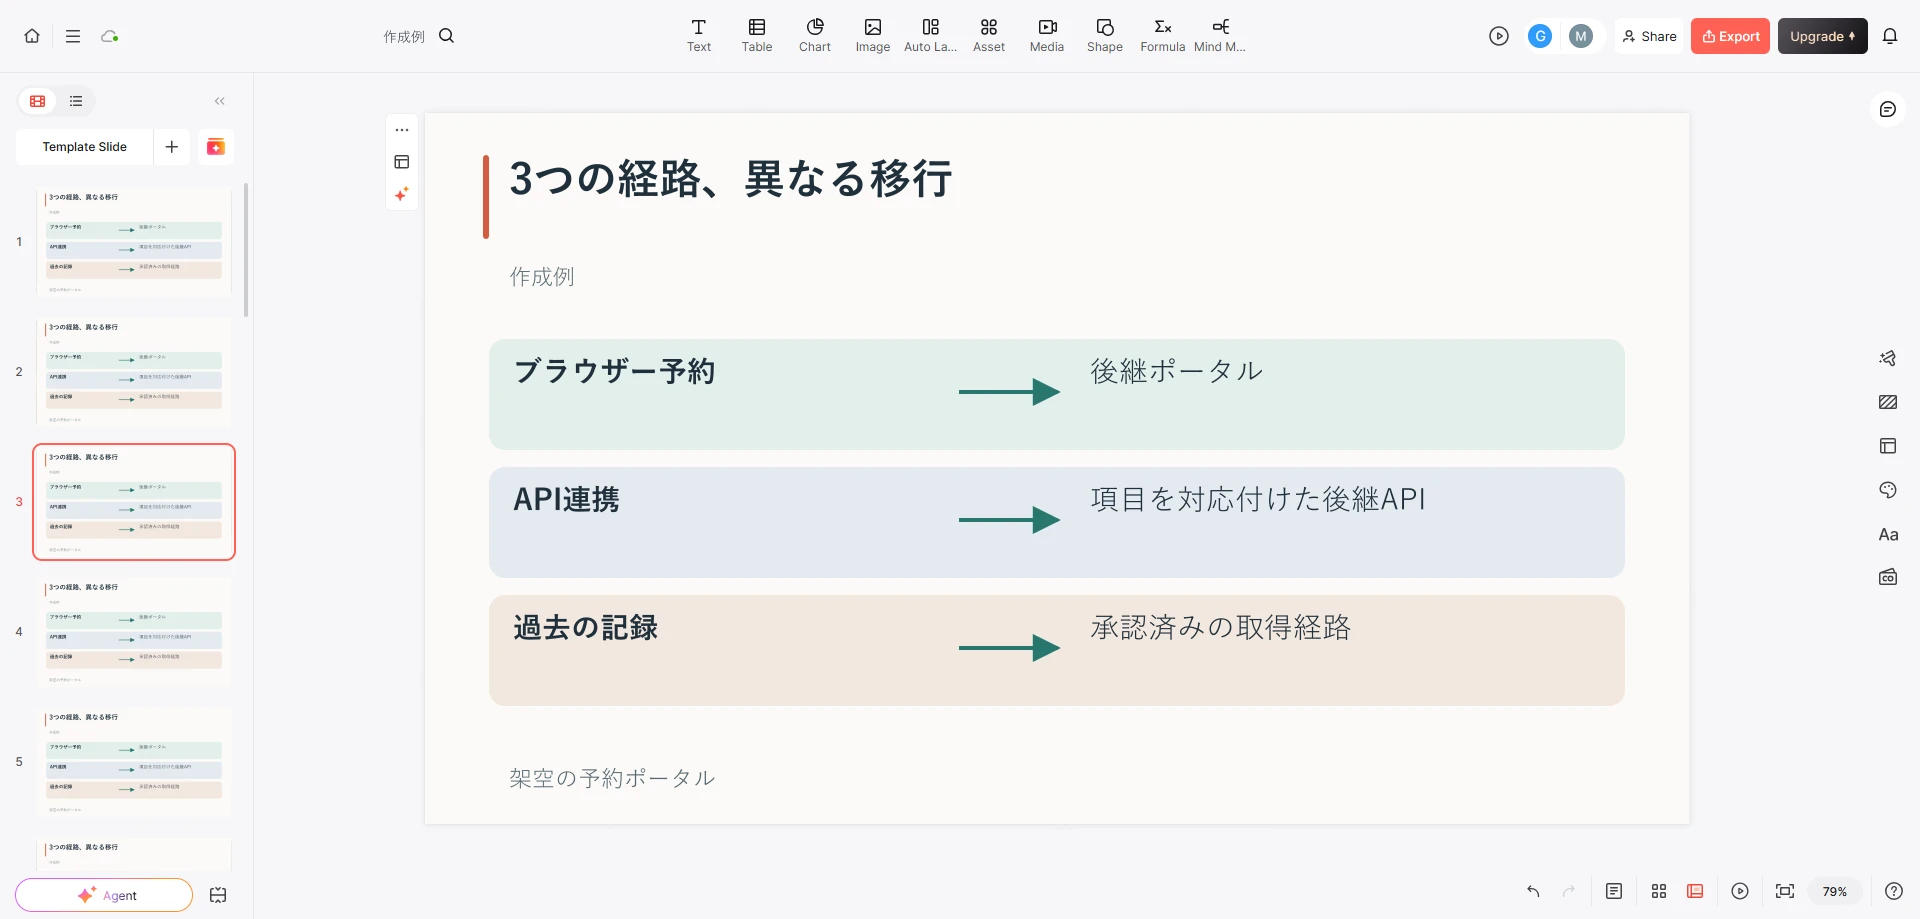The width and height of the screenshot is (1920, 919).
Task: Insert a Text element
Action: pos(699,36)
